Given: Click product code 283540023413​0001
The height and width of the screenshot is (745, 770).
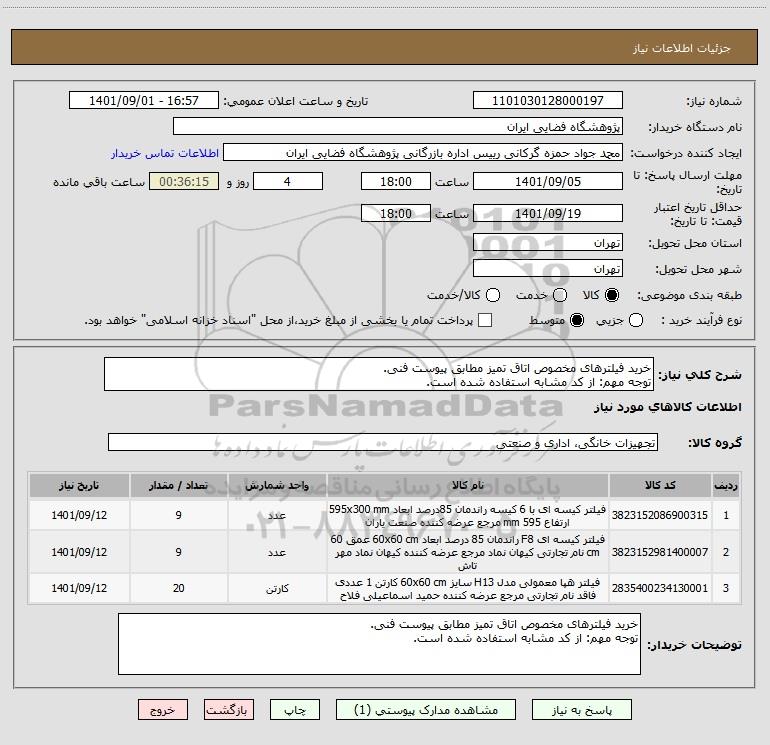Looking at the screenshot, I should click(660, 588).
